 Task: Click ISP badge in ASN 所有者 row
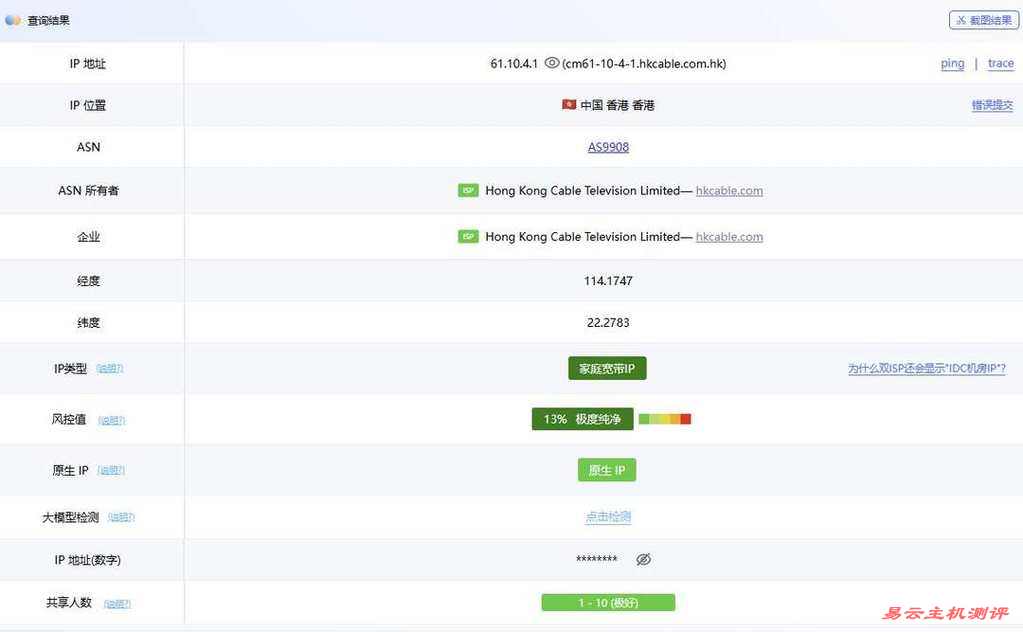[468, 190]
